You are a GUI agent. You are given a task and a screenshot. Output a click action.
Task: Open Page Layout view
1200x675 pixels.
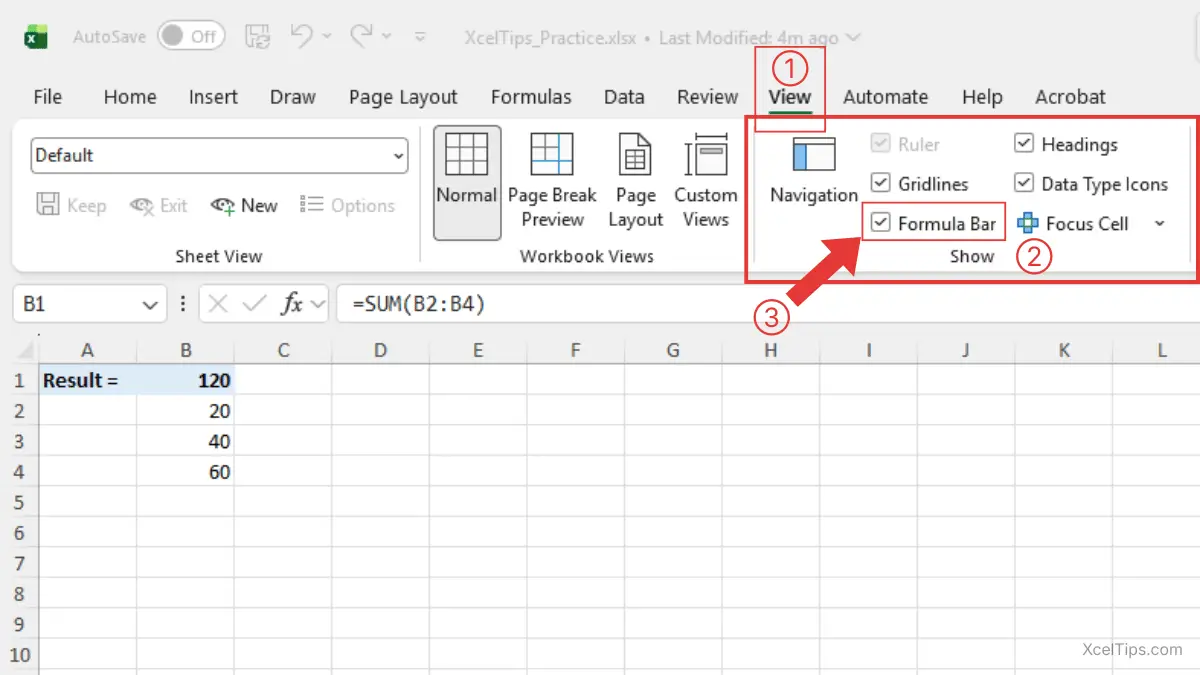[x=635, y=181]
